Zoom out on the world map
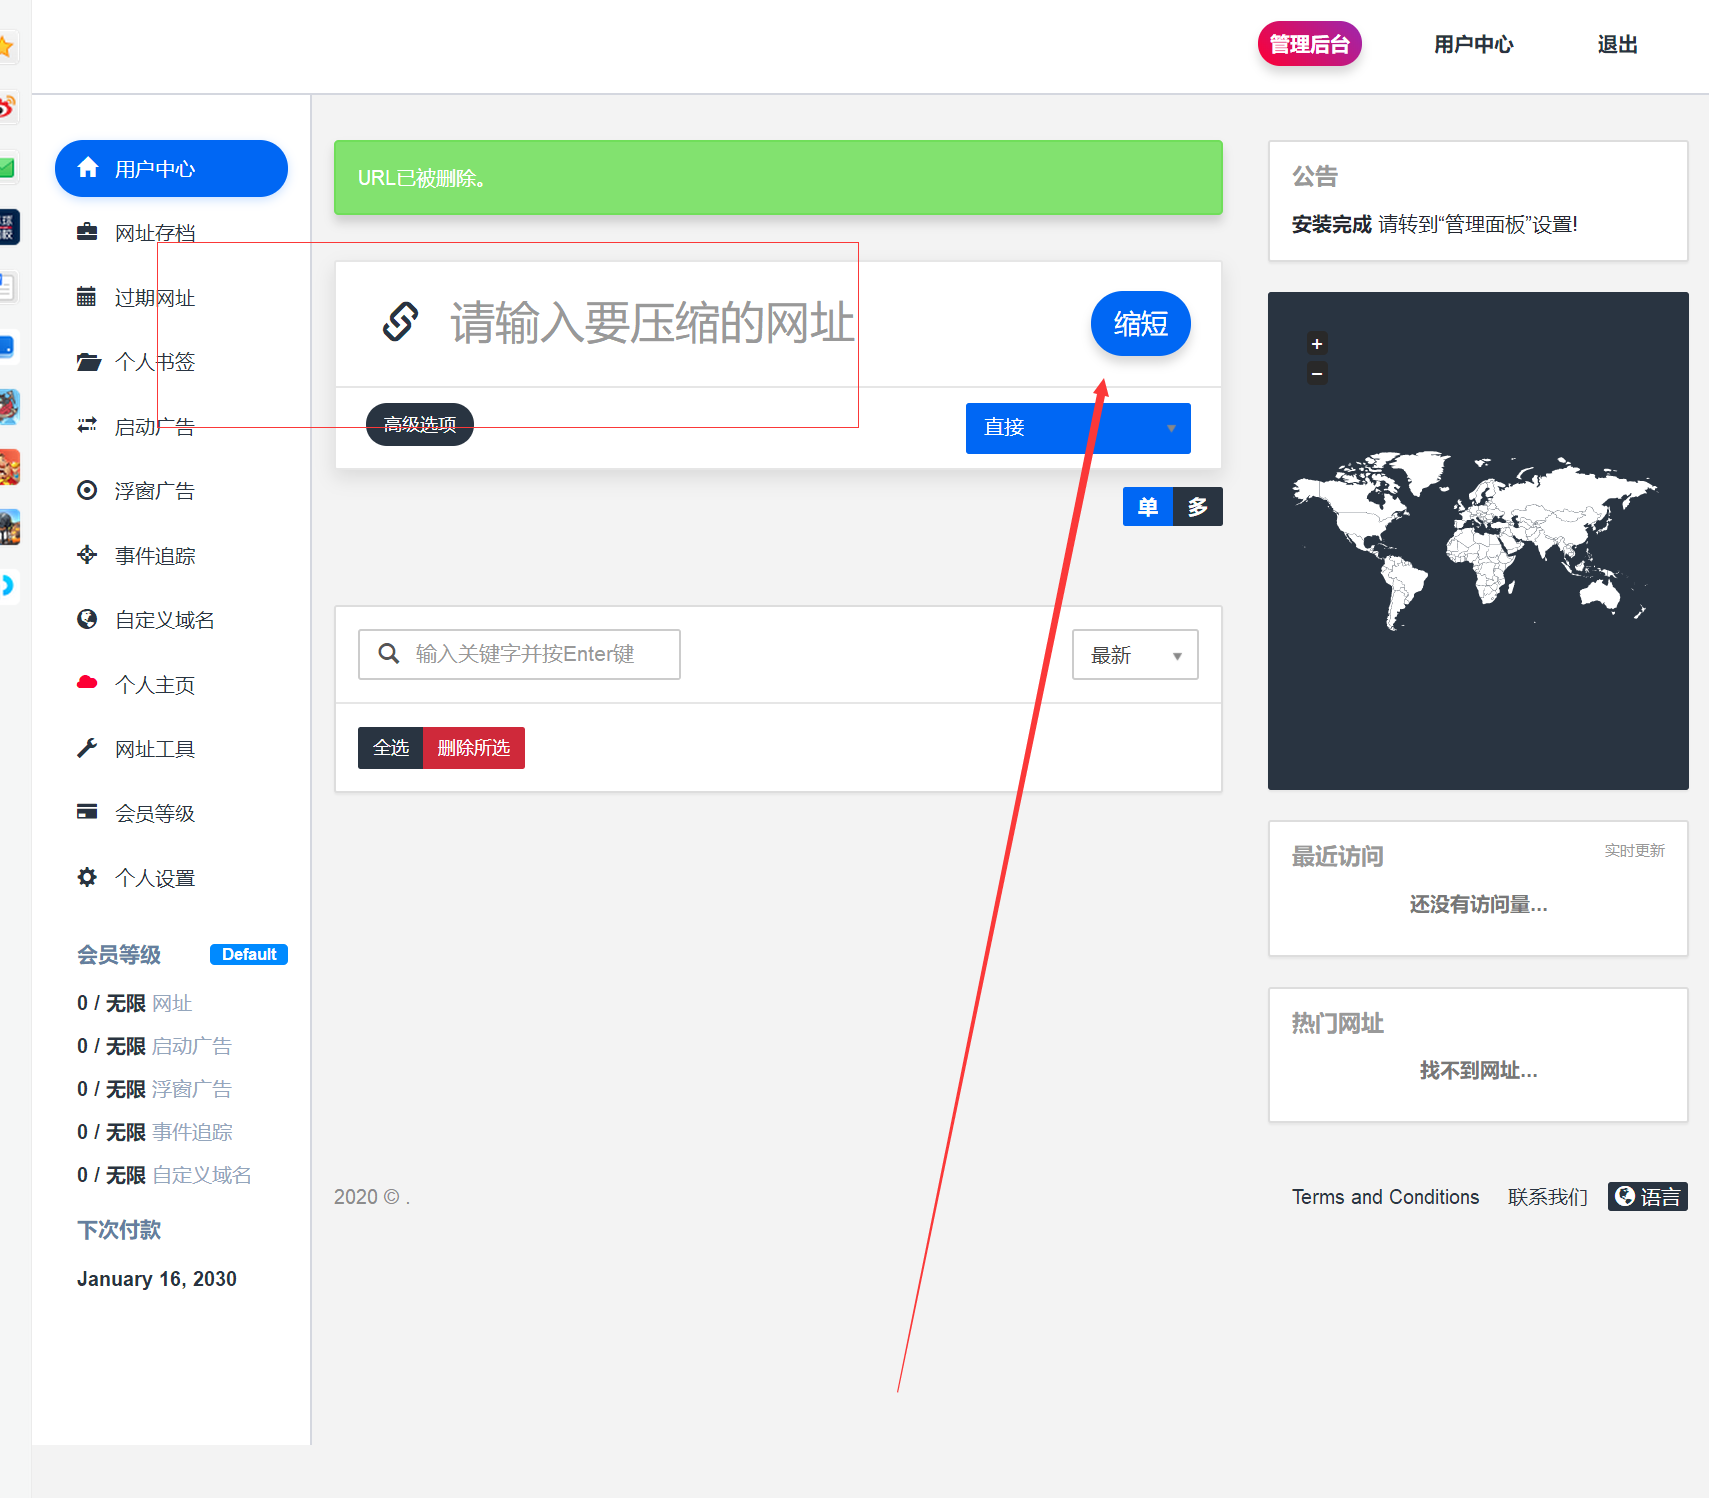1709x1498 pixels. coord(1317,374)
